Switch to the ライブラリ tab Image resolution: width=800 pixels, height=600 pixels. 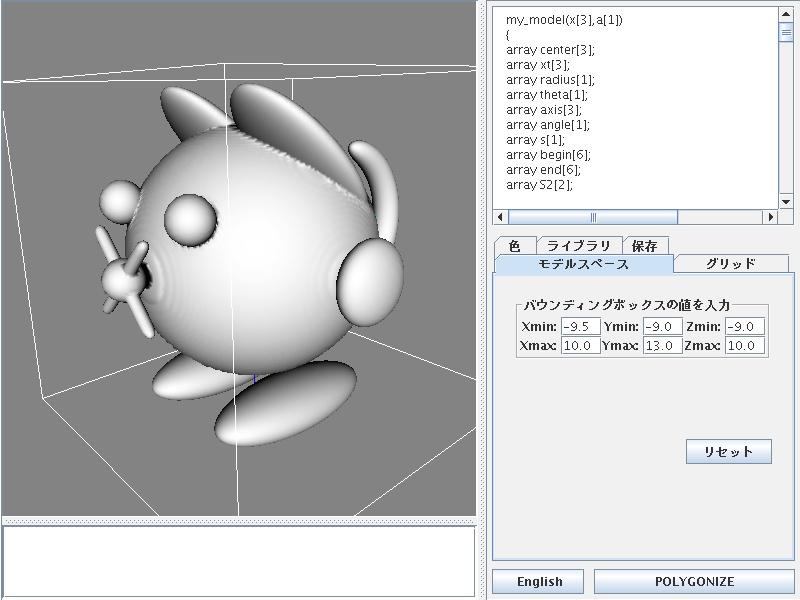(579, 246)
